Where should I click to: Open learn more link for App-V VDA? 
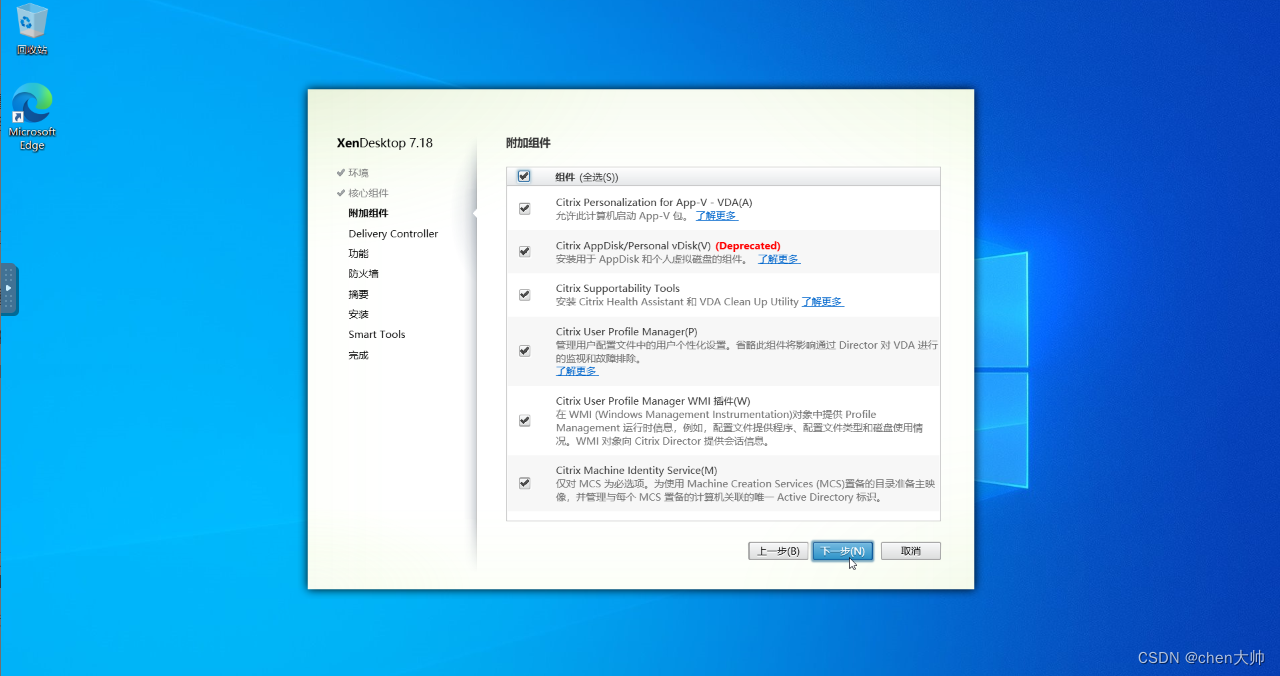point(716,215)
